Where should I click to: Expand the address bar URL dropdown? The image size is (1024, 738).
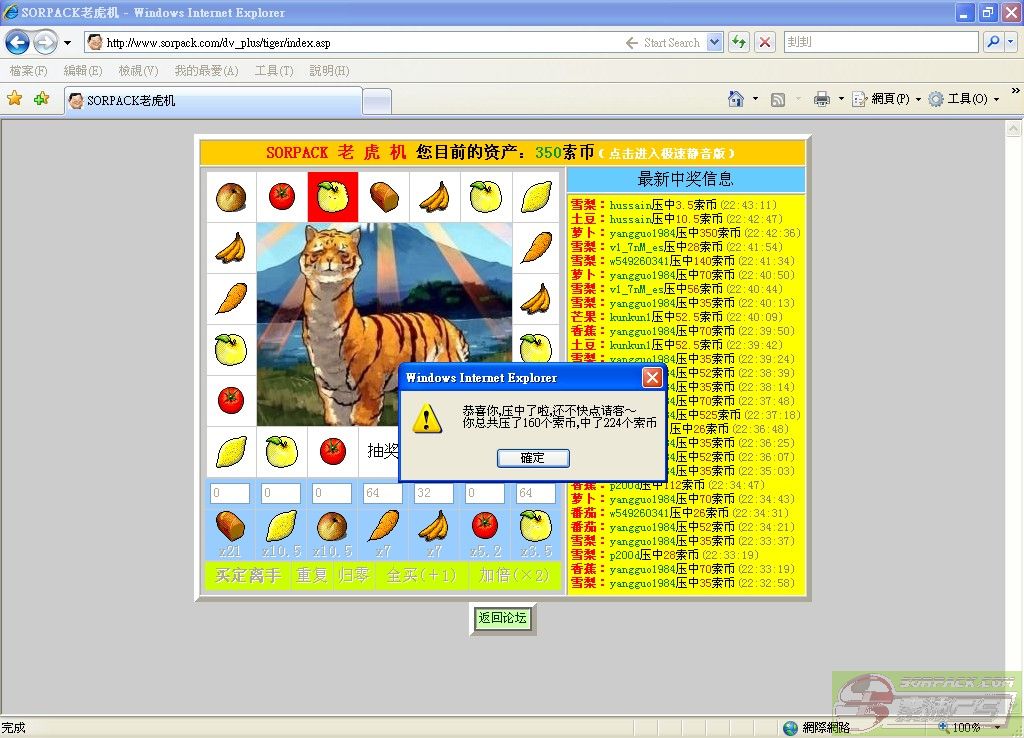pyautogui.click(x=715, y=43)
